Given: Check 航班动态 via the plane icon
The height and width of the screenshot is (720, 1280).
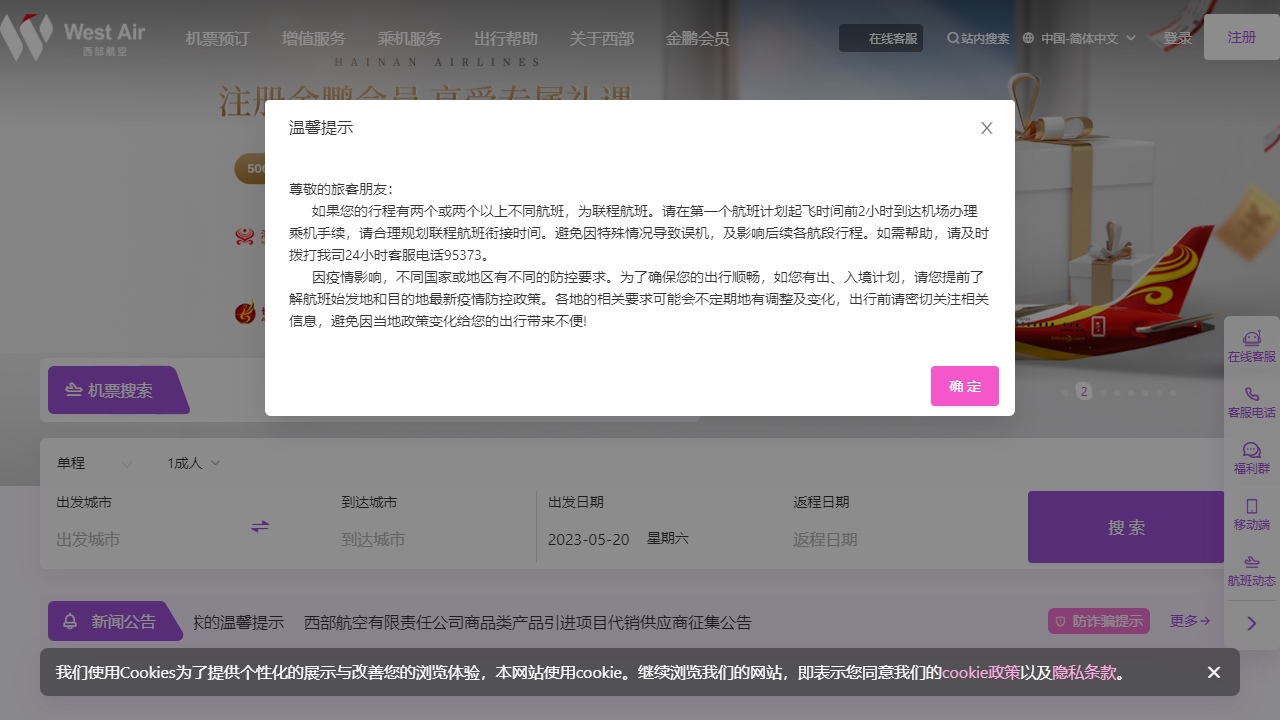Looking at the screenshot, I should coord(1251,564).
